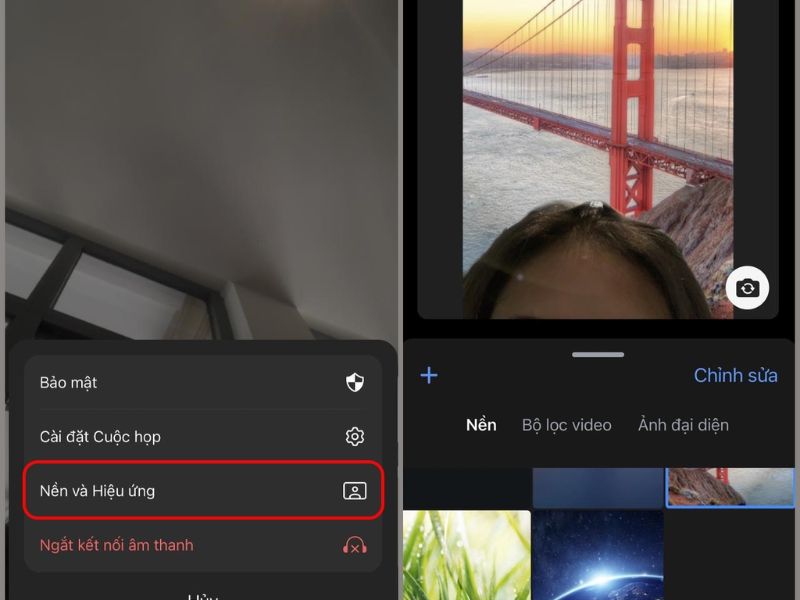Pick the Earth from space background thumbnail
This screenshot has height=600, width=800.
click(598, 555)
